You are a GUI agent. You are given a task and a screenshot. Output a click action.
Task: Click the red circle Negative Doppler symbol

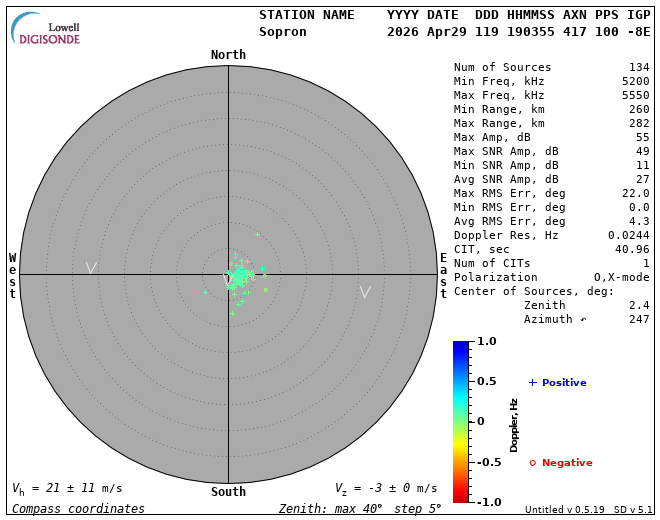point(532,463)
